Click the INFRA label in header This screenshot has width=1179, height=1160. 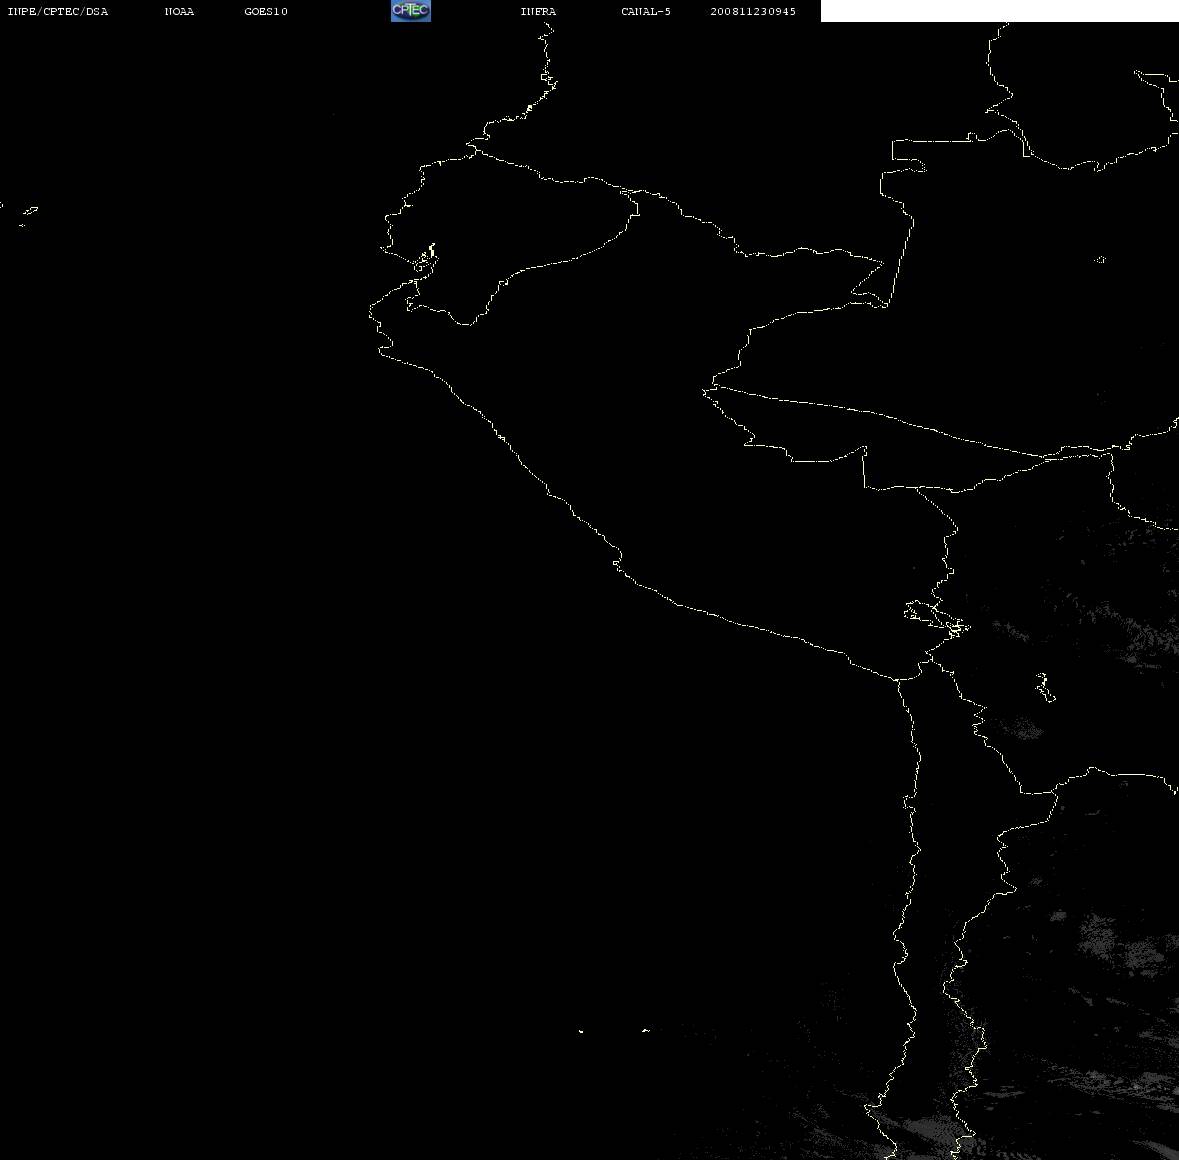[x=538, y=11]
